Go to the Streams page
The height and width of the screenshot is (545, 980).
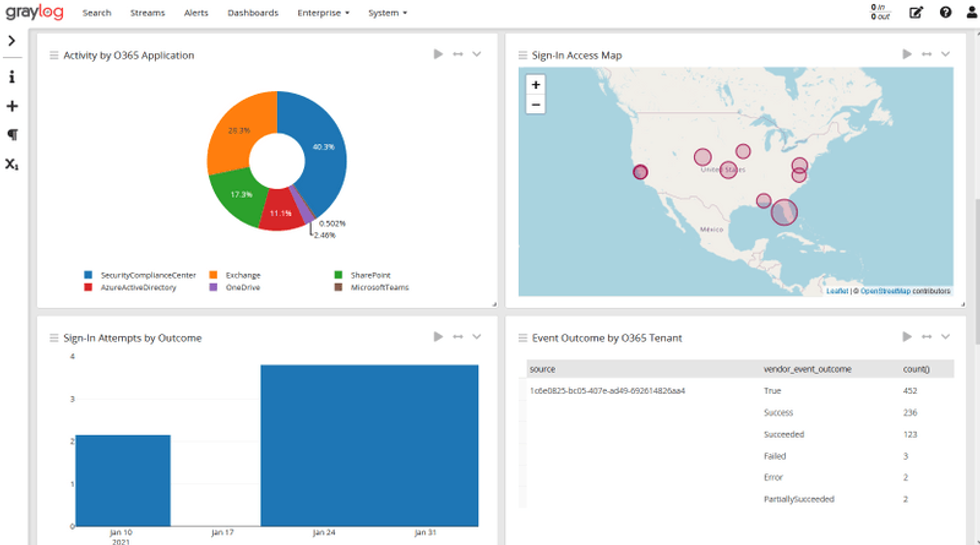coord(147,13)
